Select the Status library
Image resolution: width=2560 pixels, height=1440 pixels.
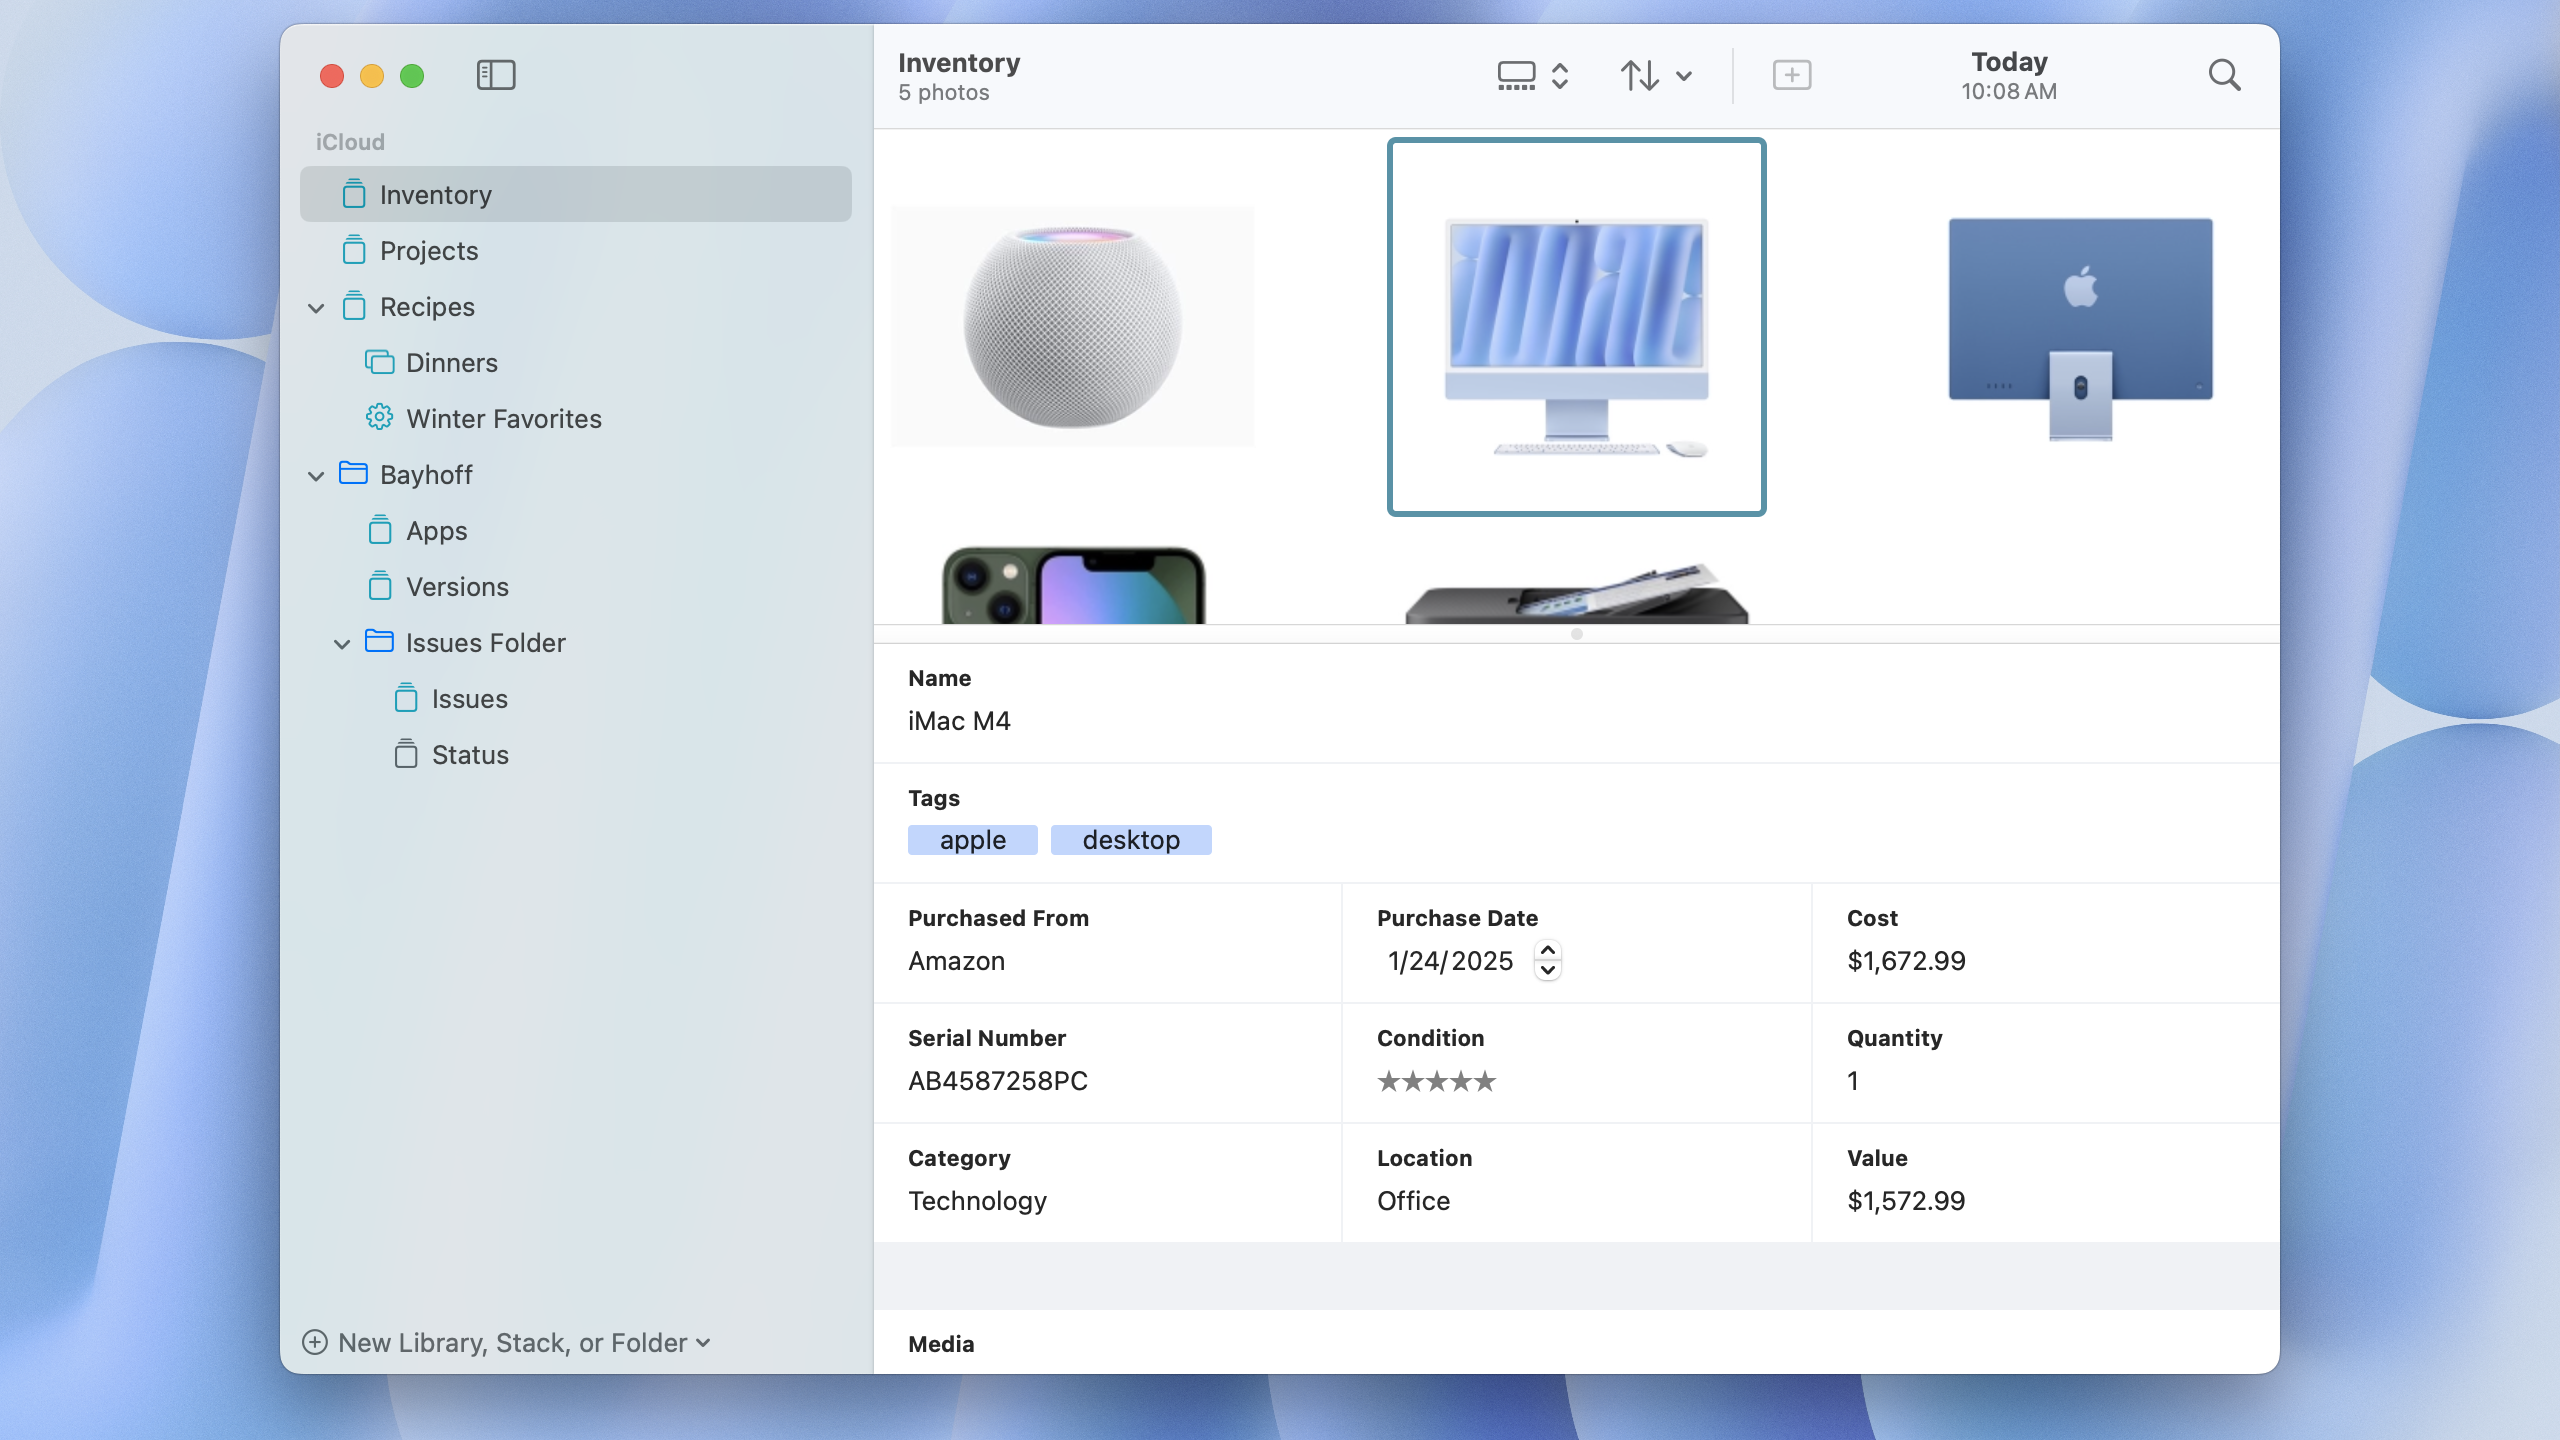tap(576, 754)
